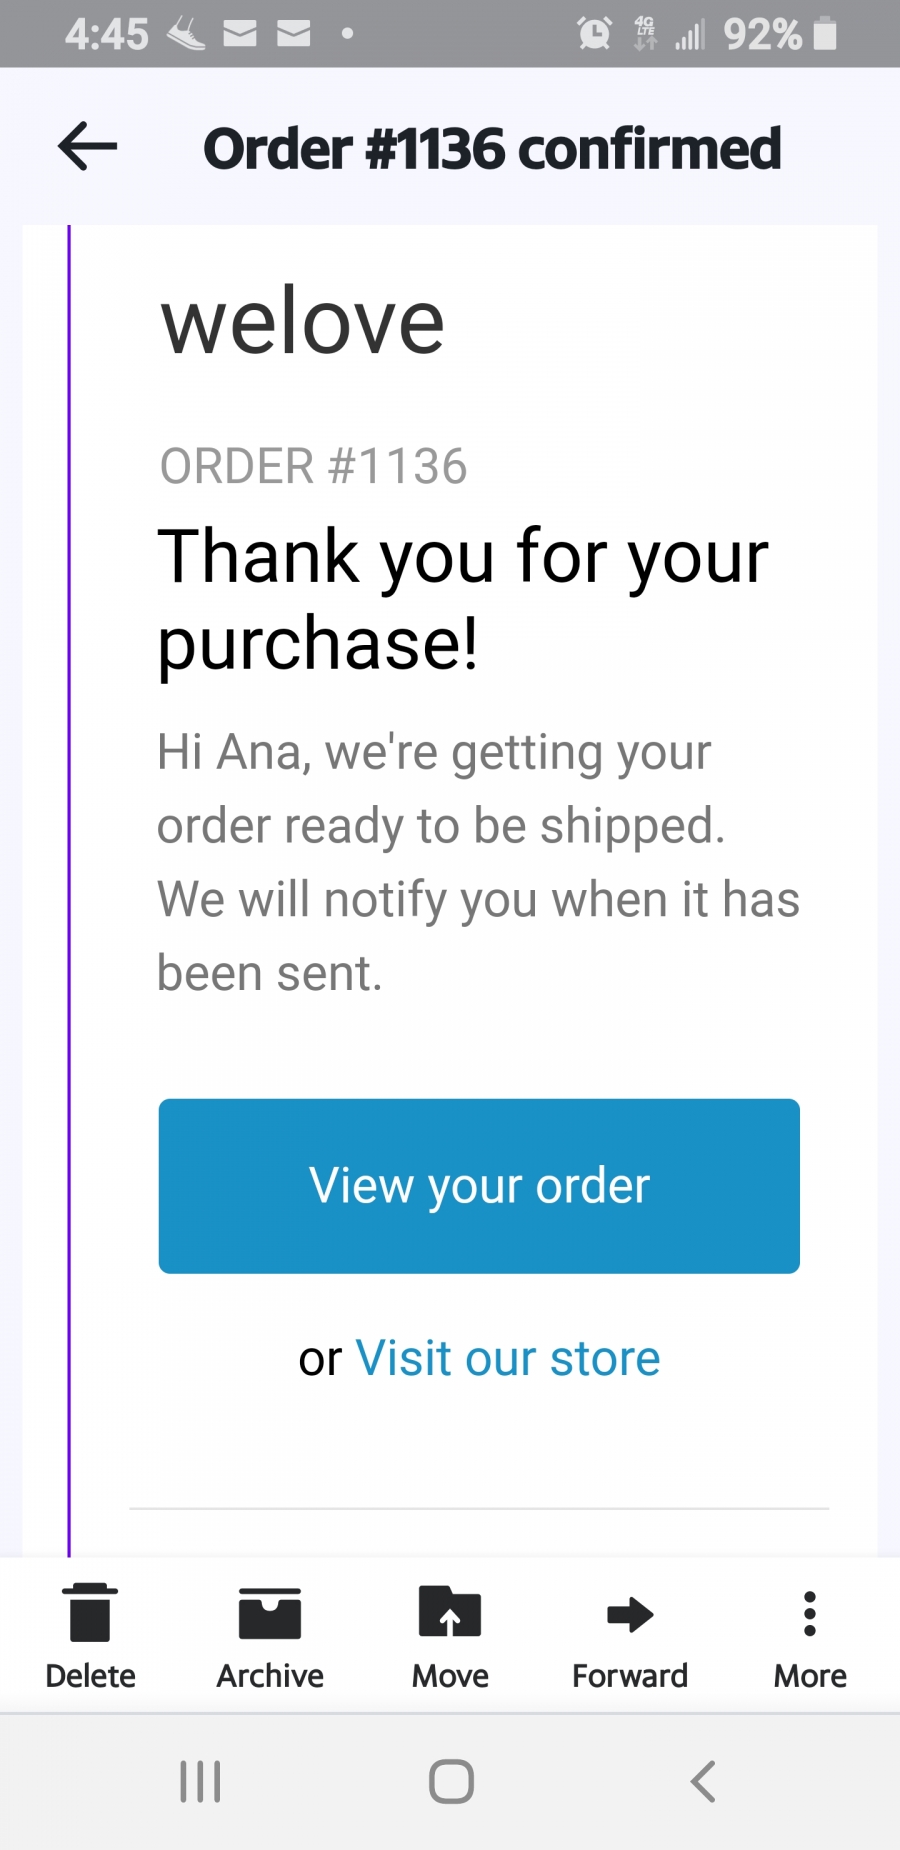Tap the 4G LTE data icon
Image resolution: width=900 pixels, height=1850 pixels.
[645, 34]
